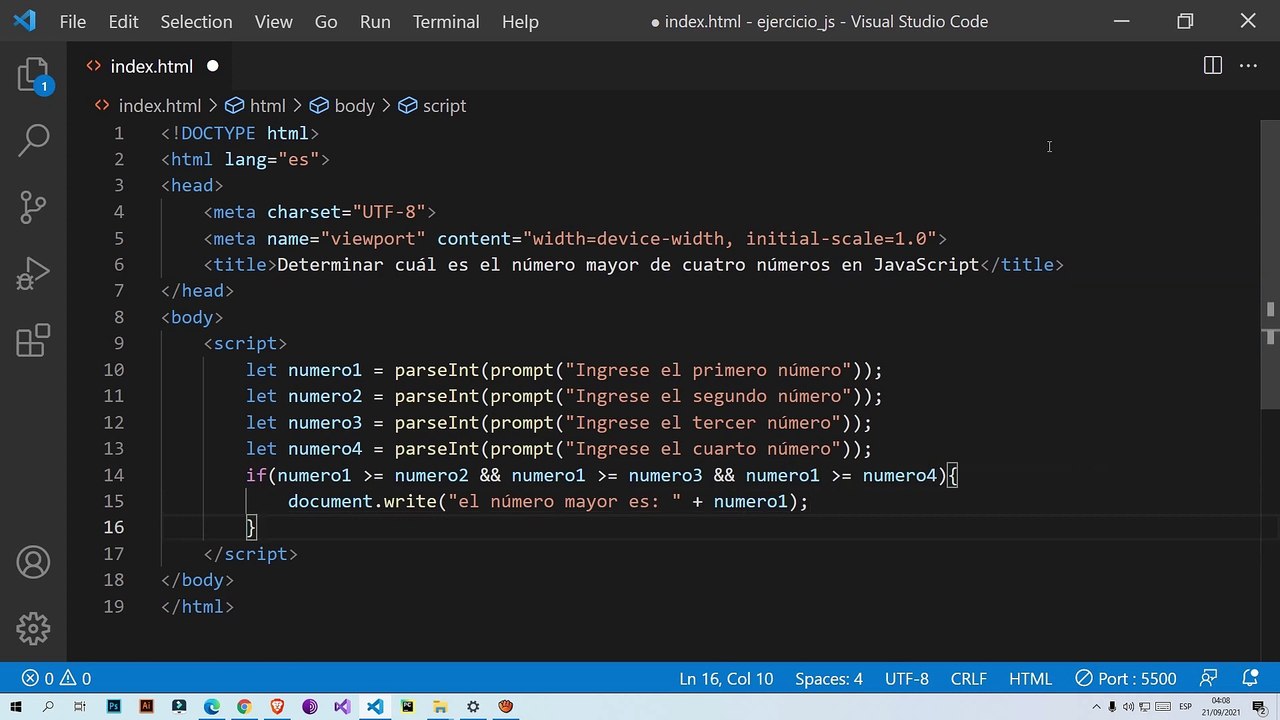Screen dimensions: 1280x720
Task: Open the Run and Debug view
Action: pos(33,273)
